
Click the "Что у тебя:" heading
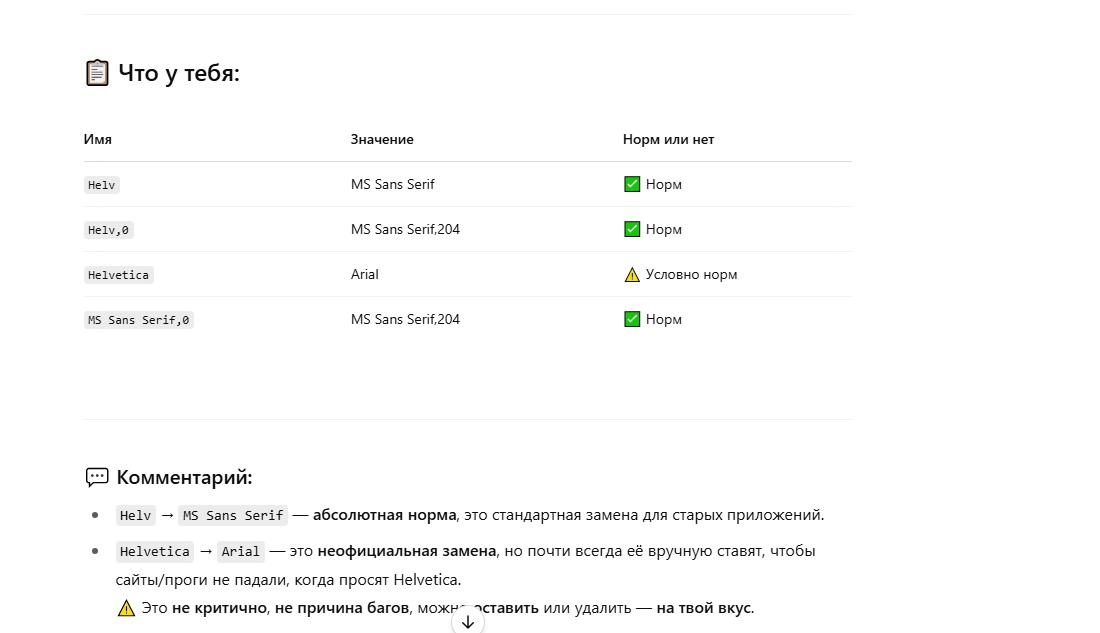coord(179,73)
